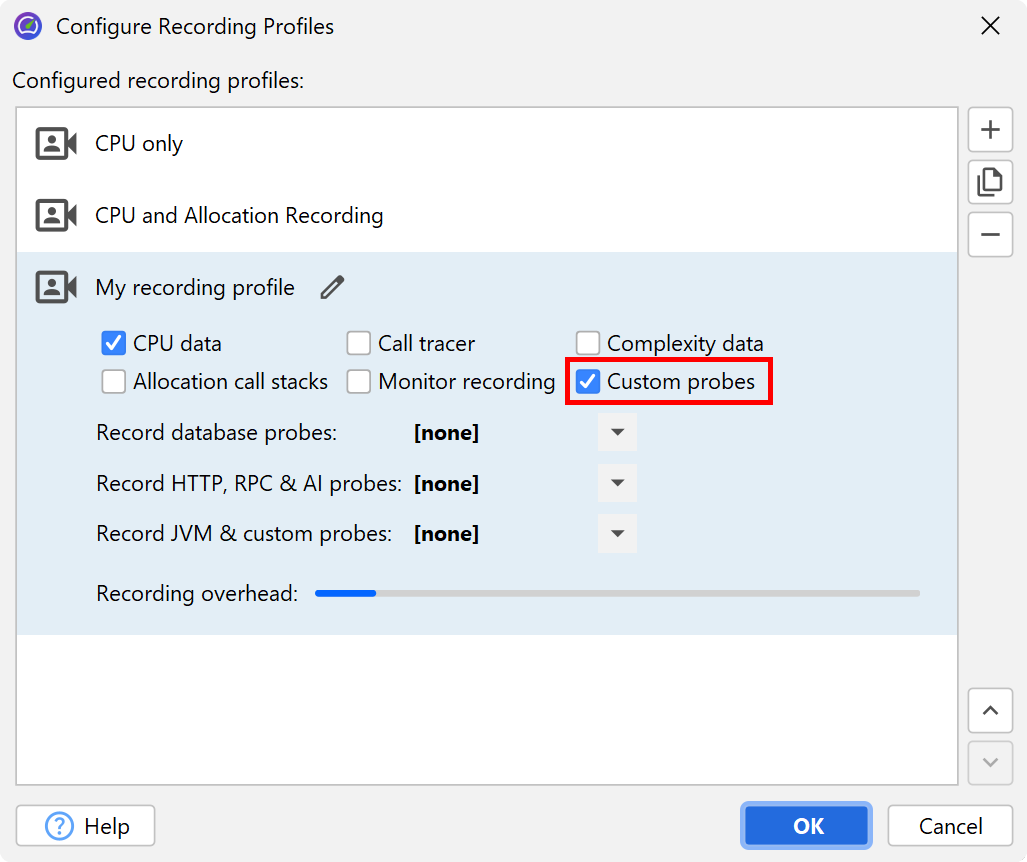This screenshot has height=862, width=1027.
Task: Open the Record database probes dropdown
Action: point(617,433)
